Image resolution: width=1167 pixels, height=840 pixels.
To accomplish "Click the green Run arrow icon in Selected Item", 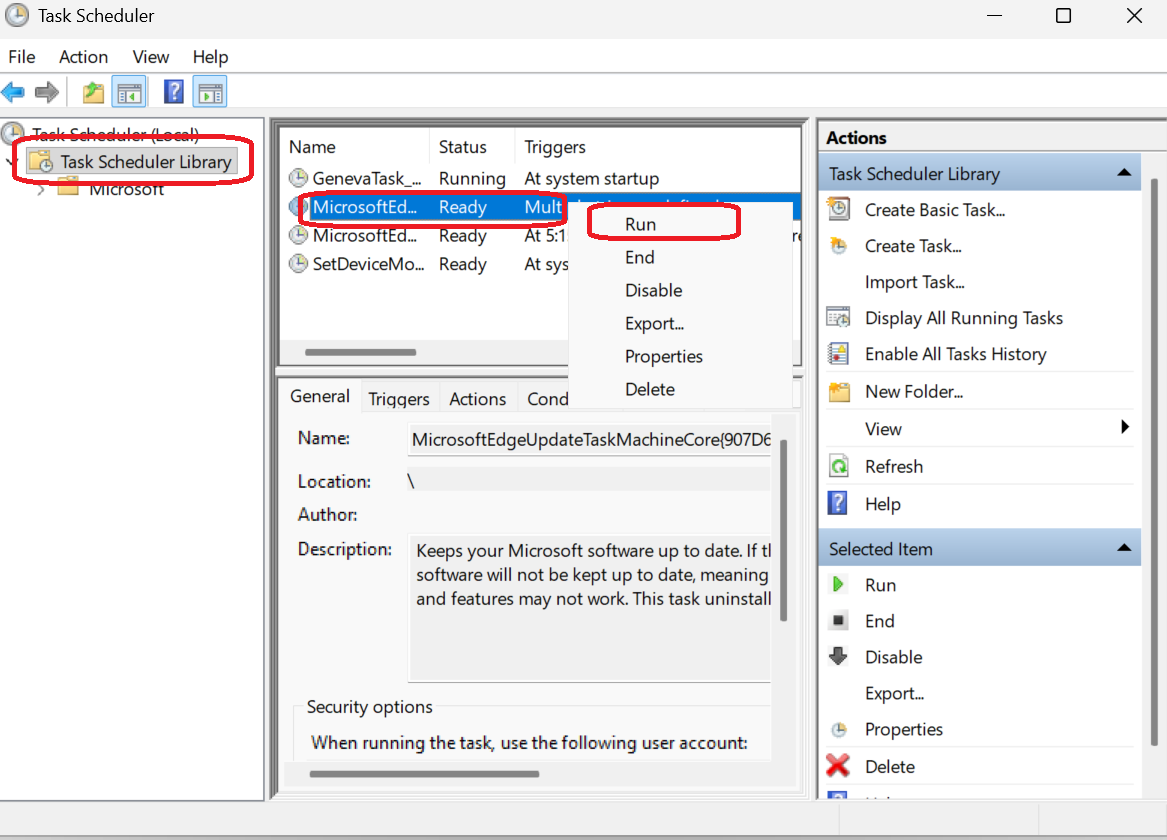I will click(838, 585).
